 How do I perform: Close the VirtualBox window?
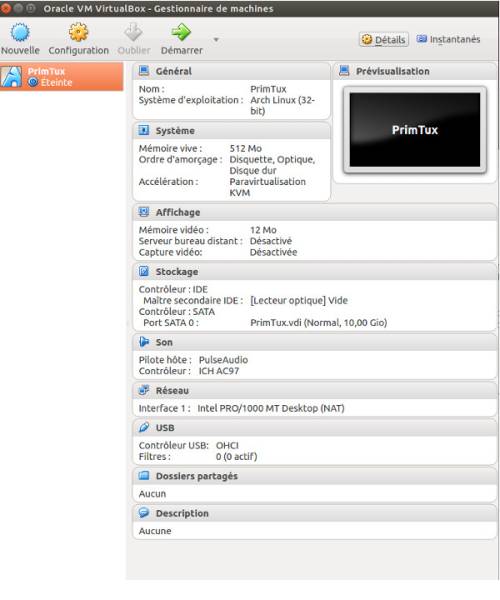coord(6,8)
